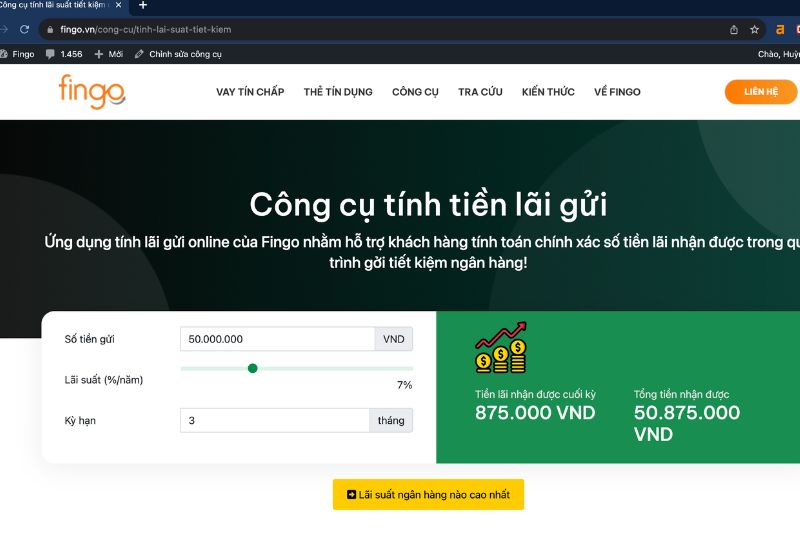Viewport: 800px width, 533px height.
Task: Click the 875.000 VND interest value
Action: (535, 413)
